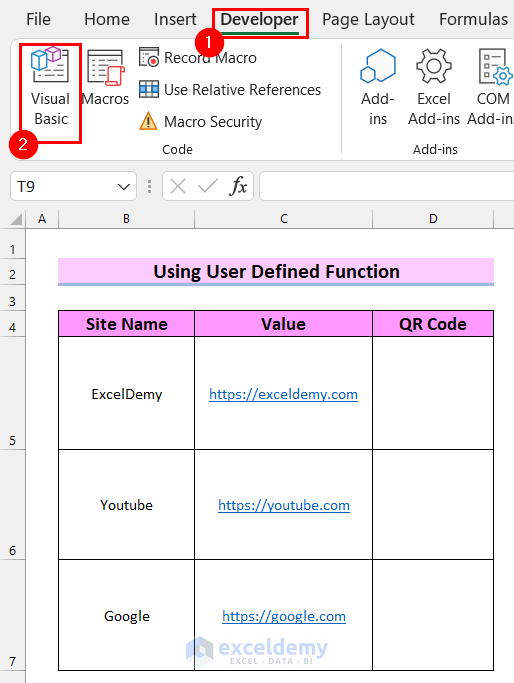Open the Add-ins button
Viewport: 514px width, 683px height.
(x=378, y=87)
